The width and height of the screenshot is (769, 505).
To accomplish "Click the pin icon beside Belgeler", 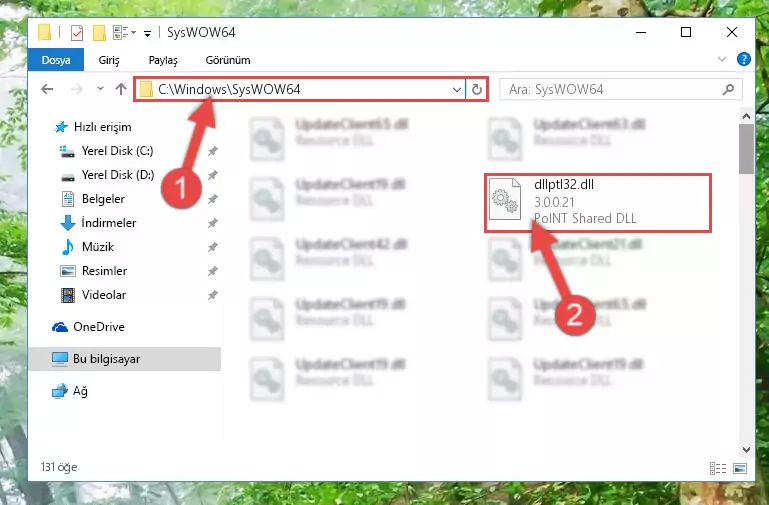I will coord(212,199).
